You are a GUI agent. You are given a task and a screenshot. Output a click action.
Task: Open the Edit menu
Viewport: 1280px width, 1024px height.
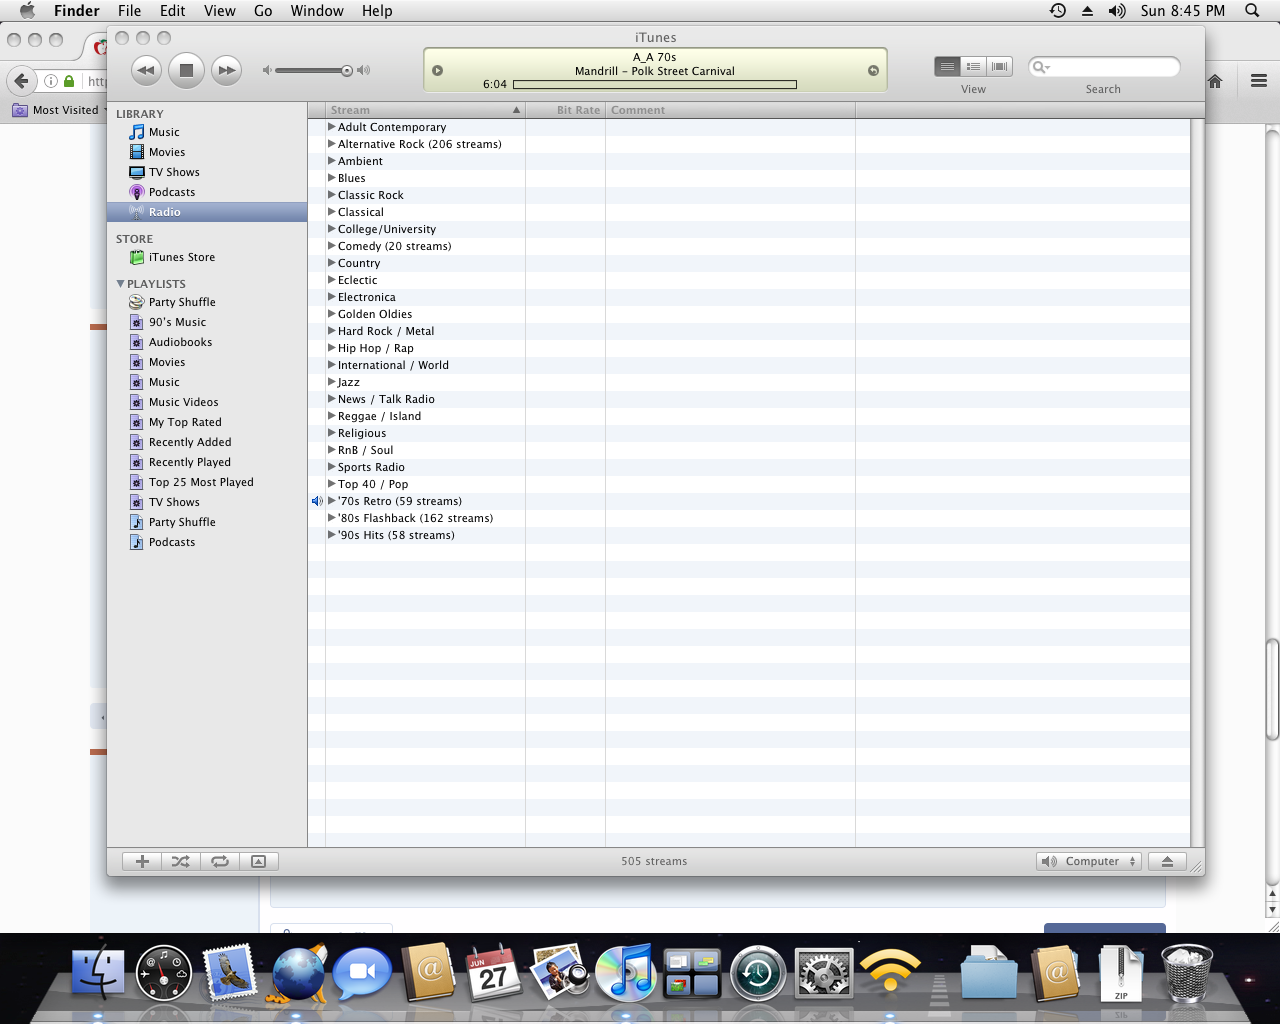(173, 11)
